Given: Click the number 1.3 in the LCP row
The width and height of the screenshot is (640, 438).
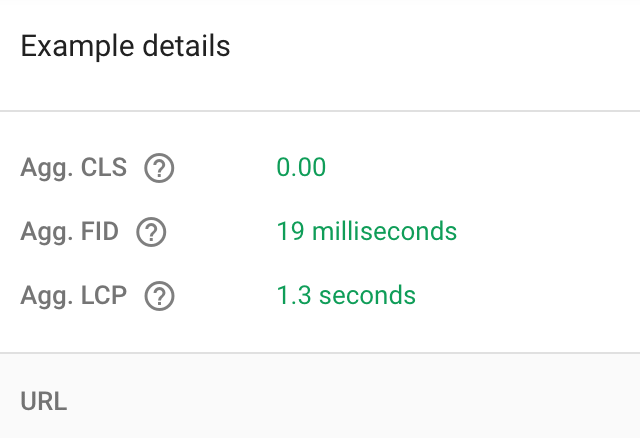Looking at the screenshot, I should tap(293, 296).
